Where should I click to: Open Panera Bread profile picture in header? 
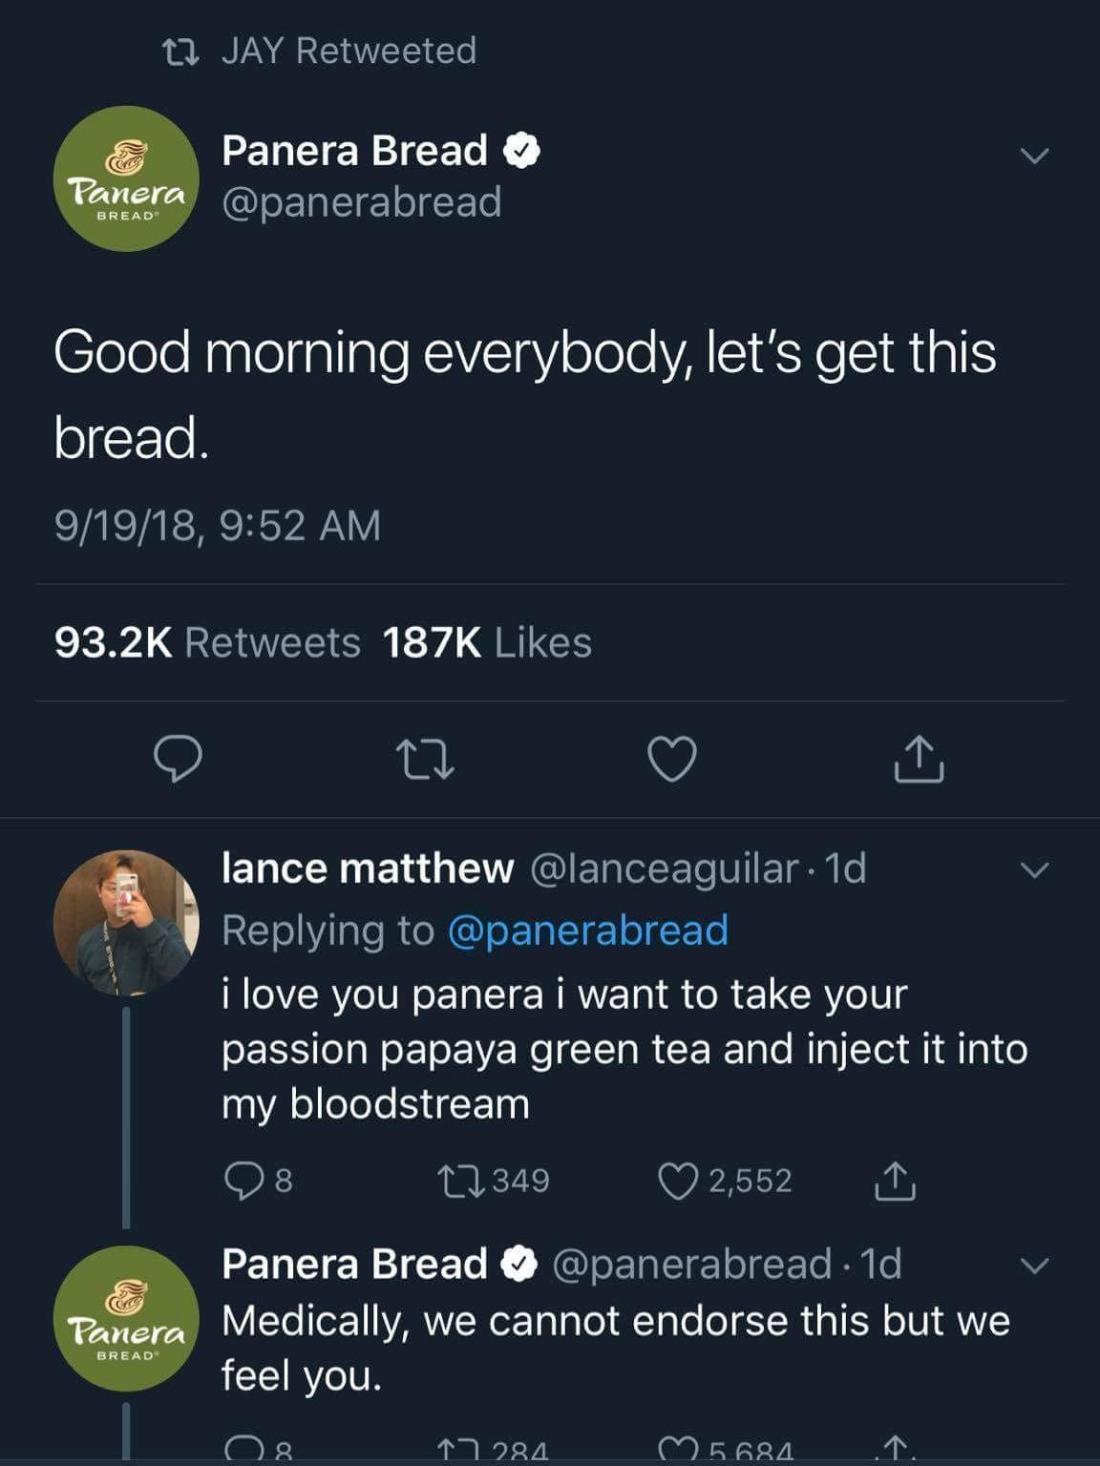pos(126,179)
